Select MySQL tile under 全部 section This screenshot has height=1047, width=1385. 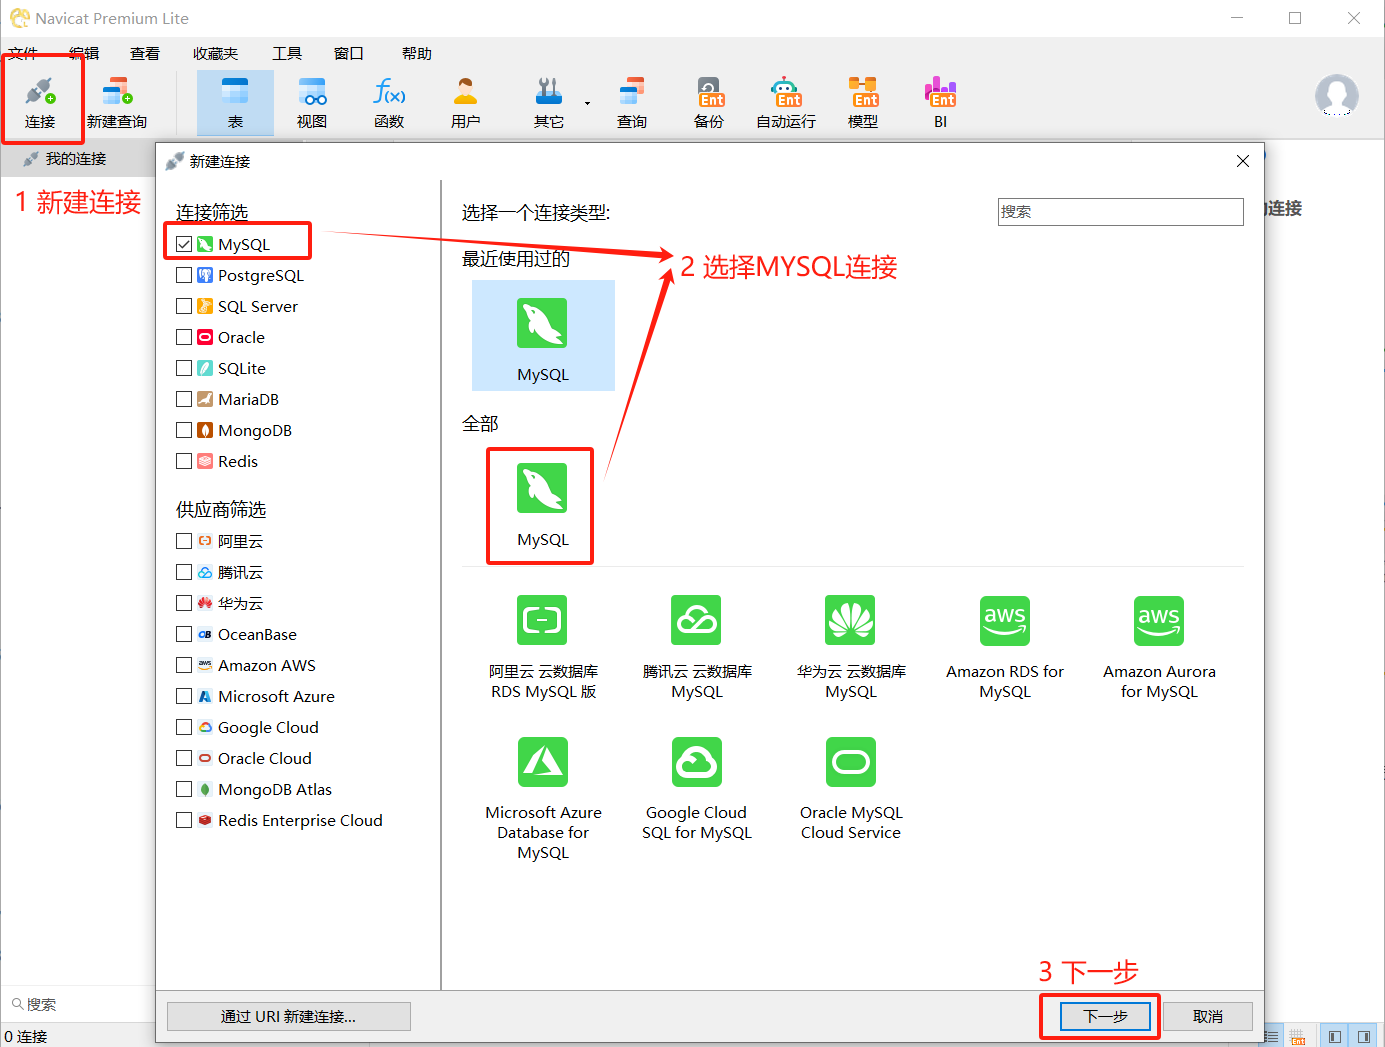pos(543,505)
